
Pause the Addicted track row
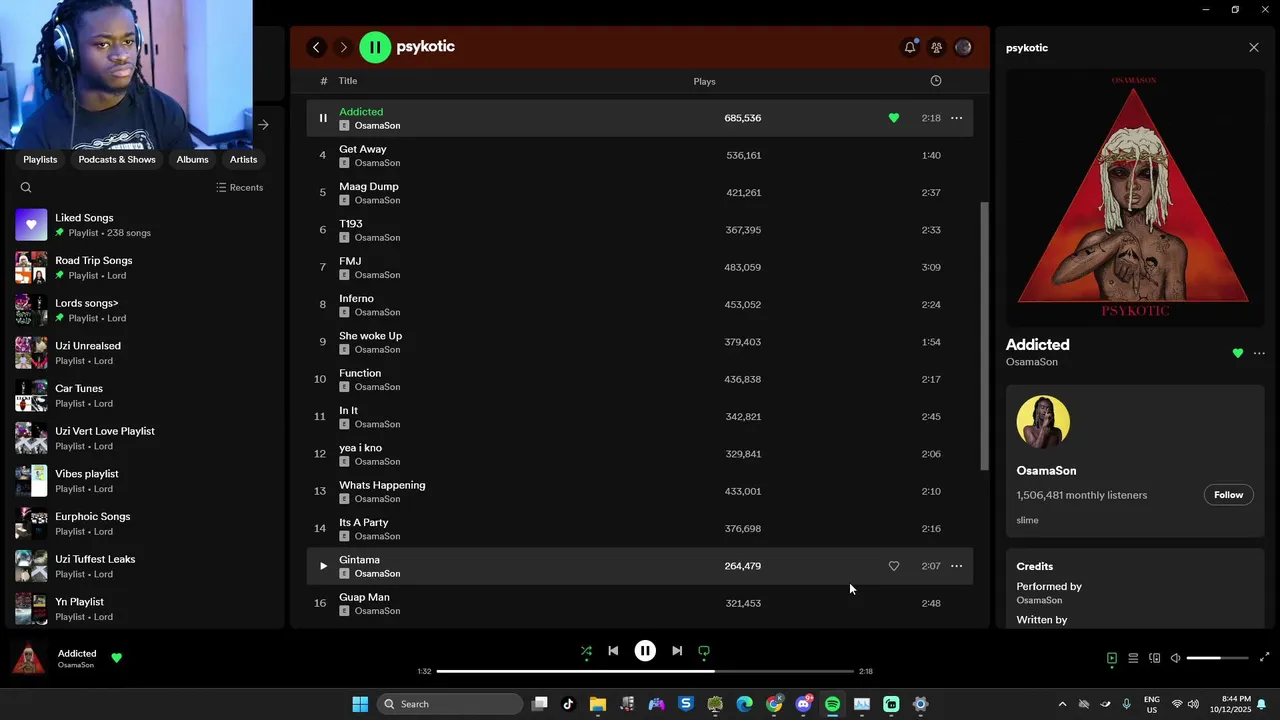tap(322, 118)
